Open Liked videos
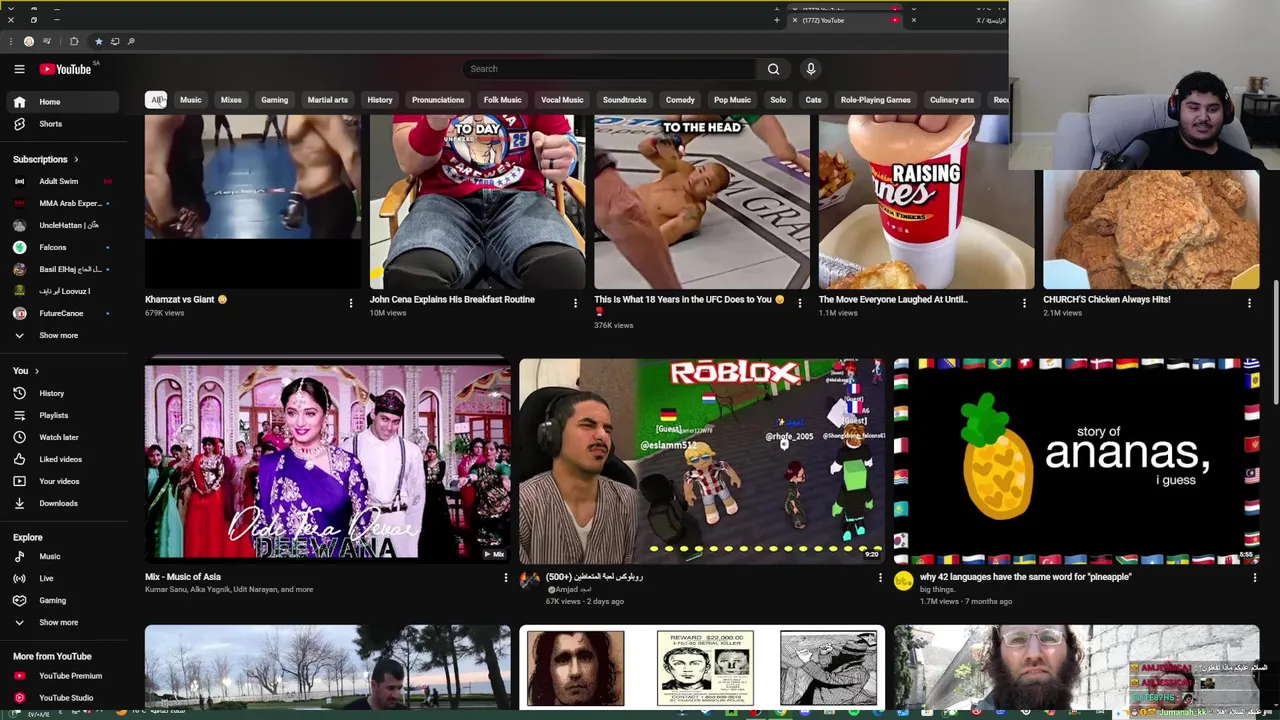 click(x=64, y=459)
